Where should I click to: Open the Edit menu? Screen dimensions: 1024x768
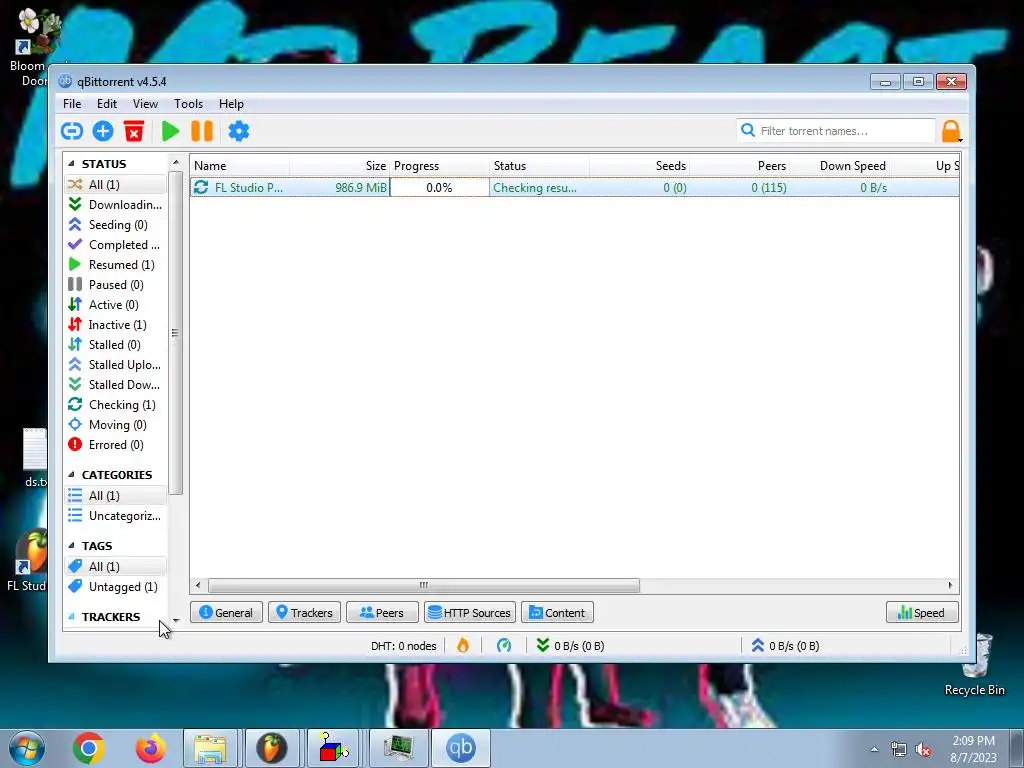click(x=106, y=104)
